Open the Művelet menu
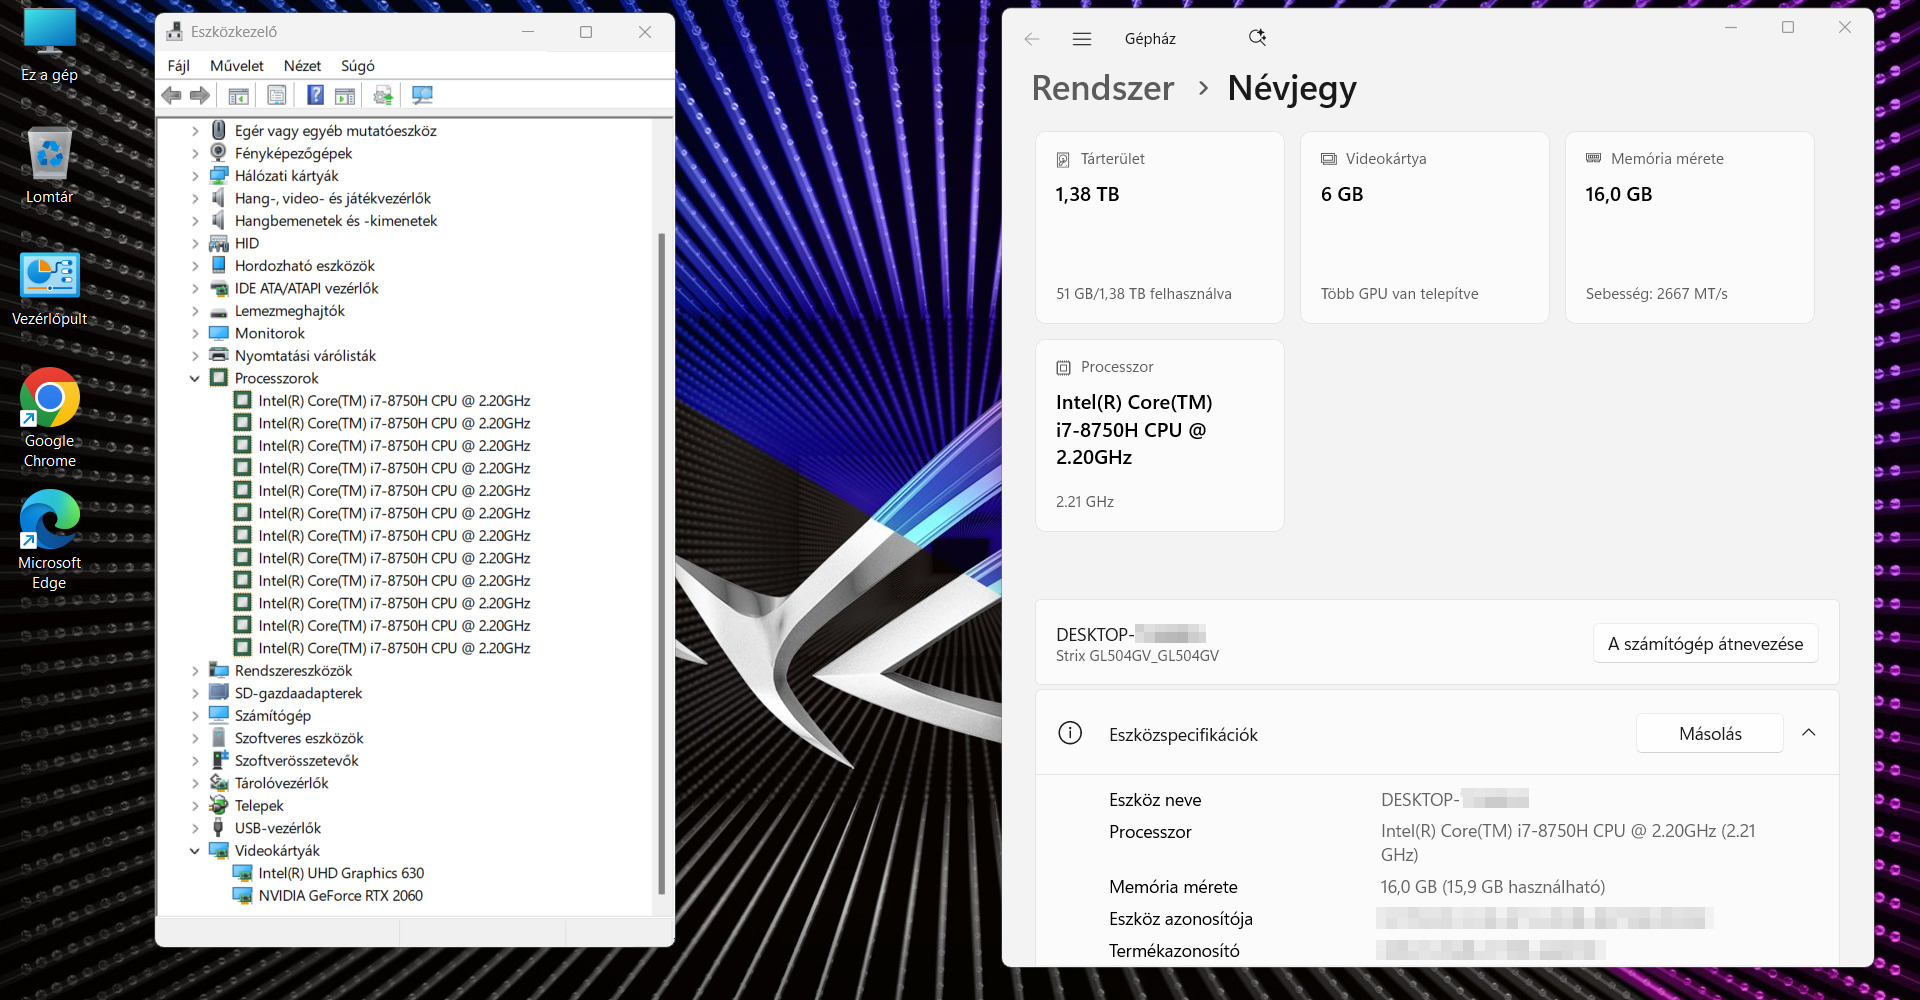The image size is (1920, 1000). click(x=237, y=66)
